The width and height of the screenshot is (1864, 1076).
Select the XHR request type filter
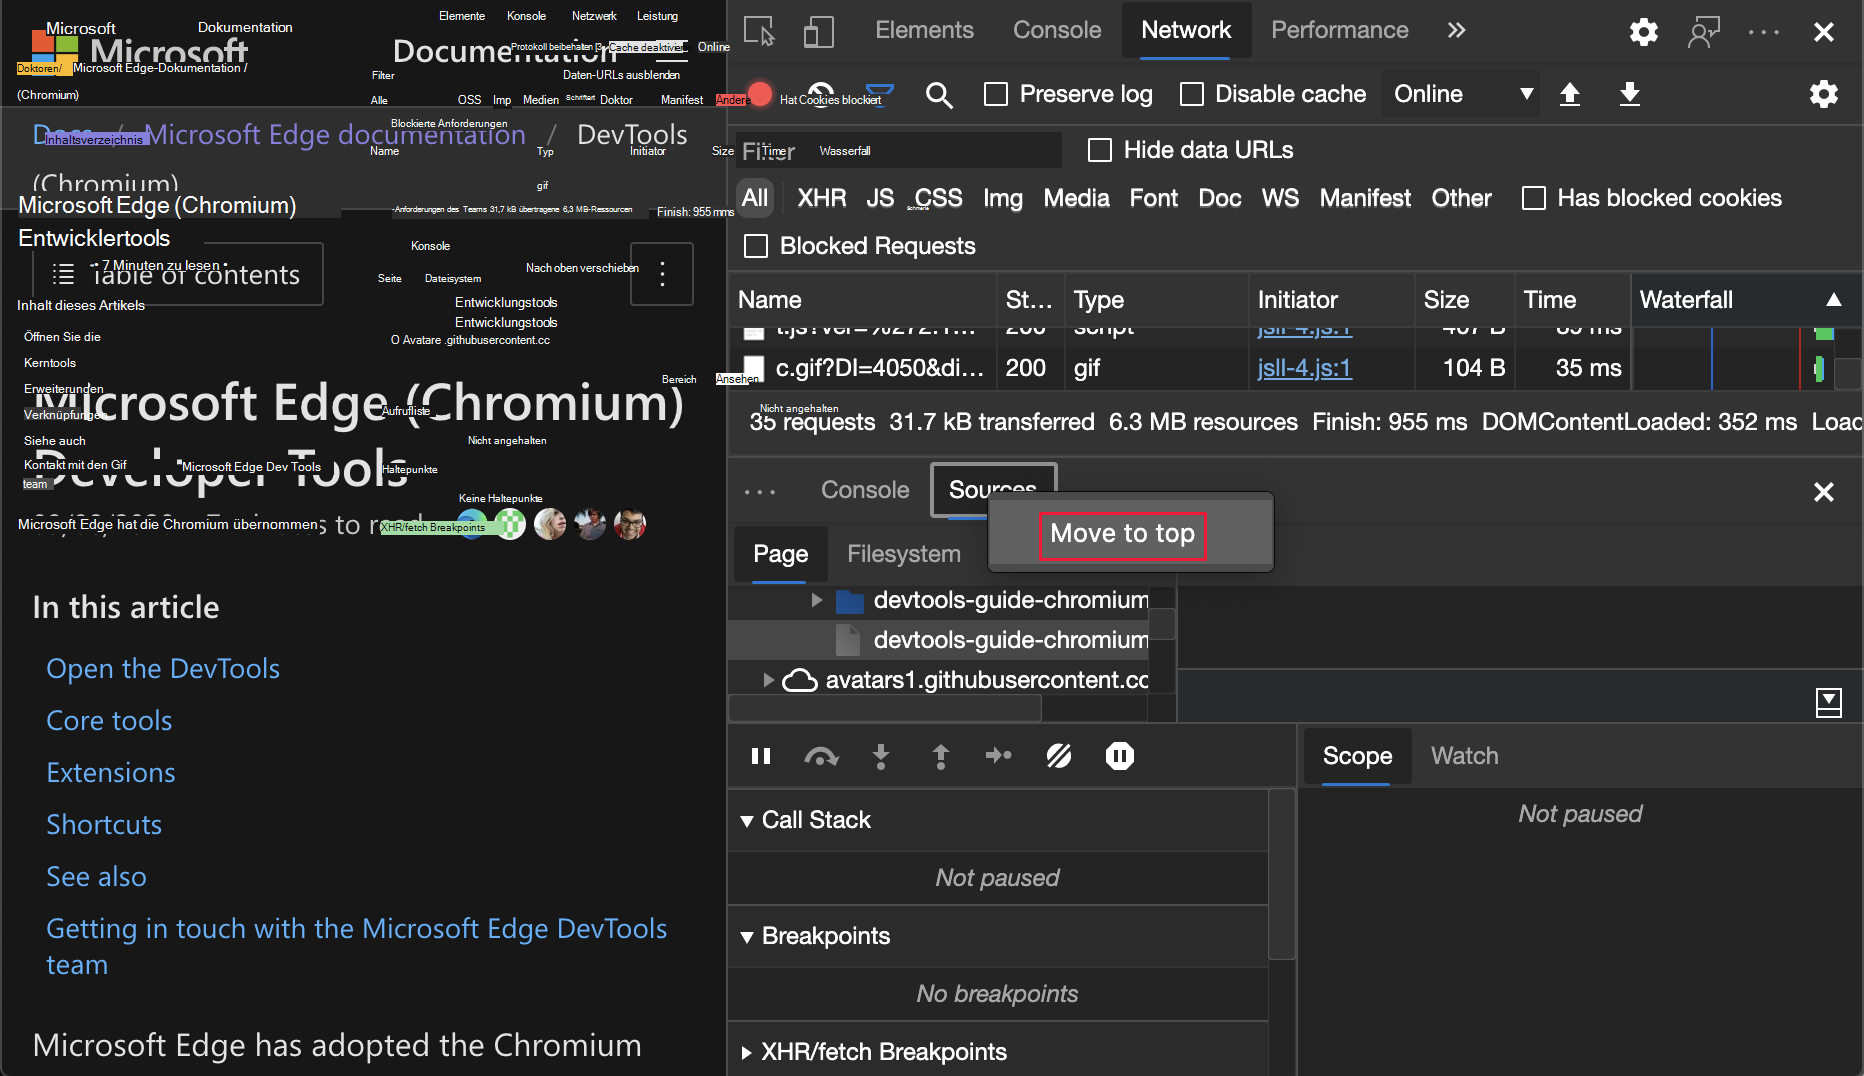[x=822, y=198]
